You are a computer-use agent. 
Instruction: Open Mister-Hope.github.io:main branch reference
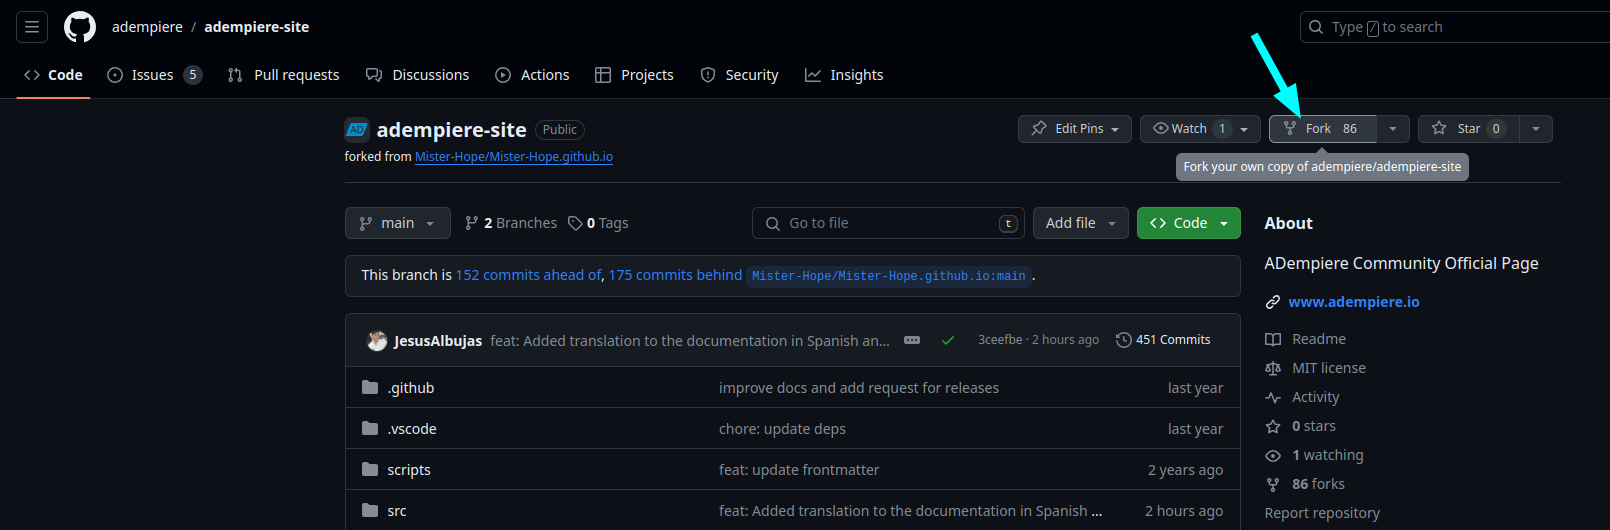(889, 276)
